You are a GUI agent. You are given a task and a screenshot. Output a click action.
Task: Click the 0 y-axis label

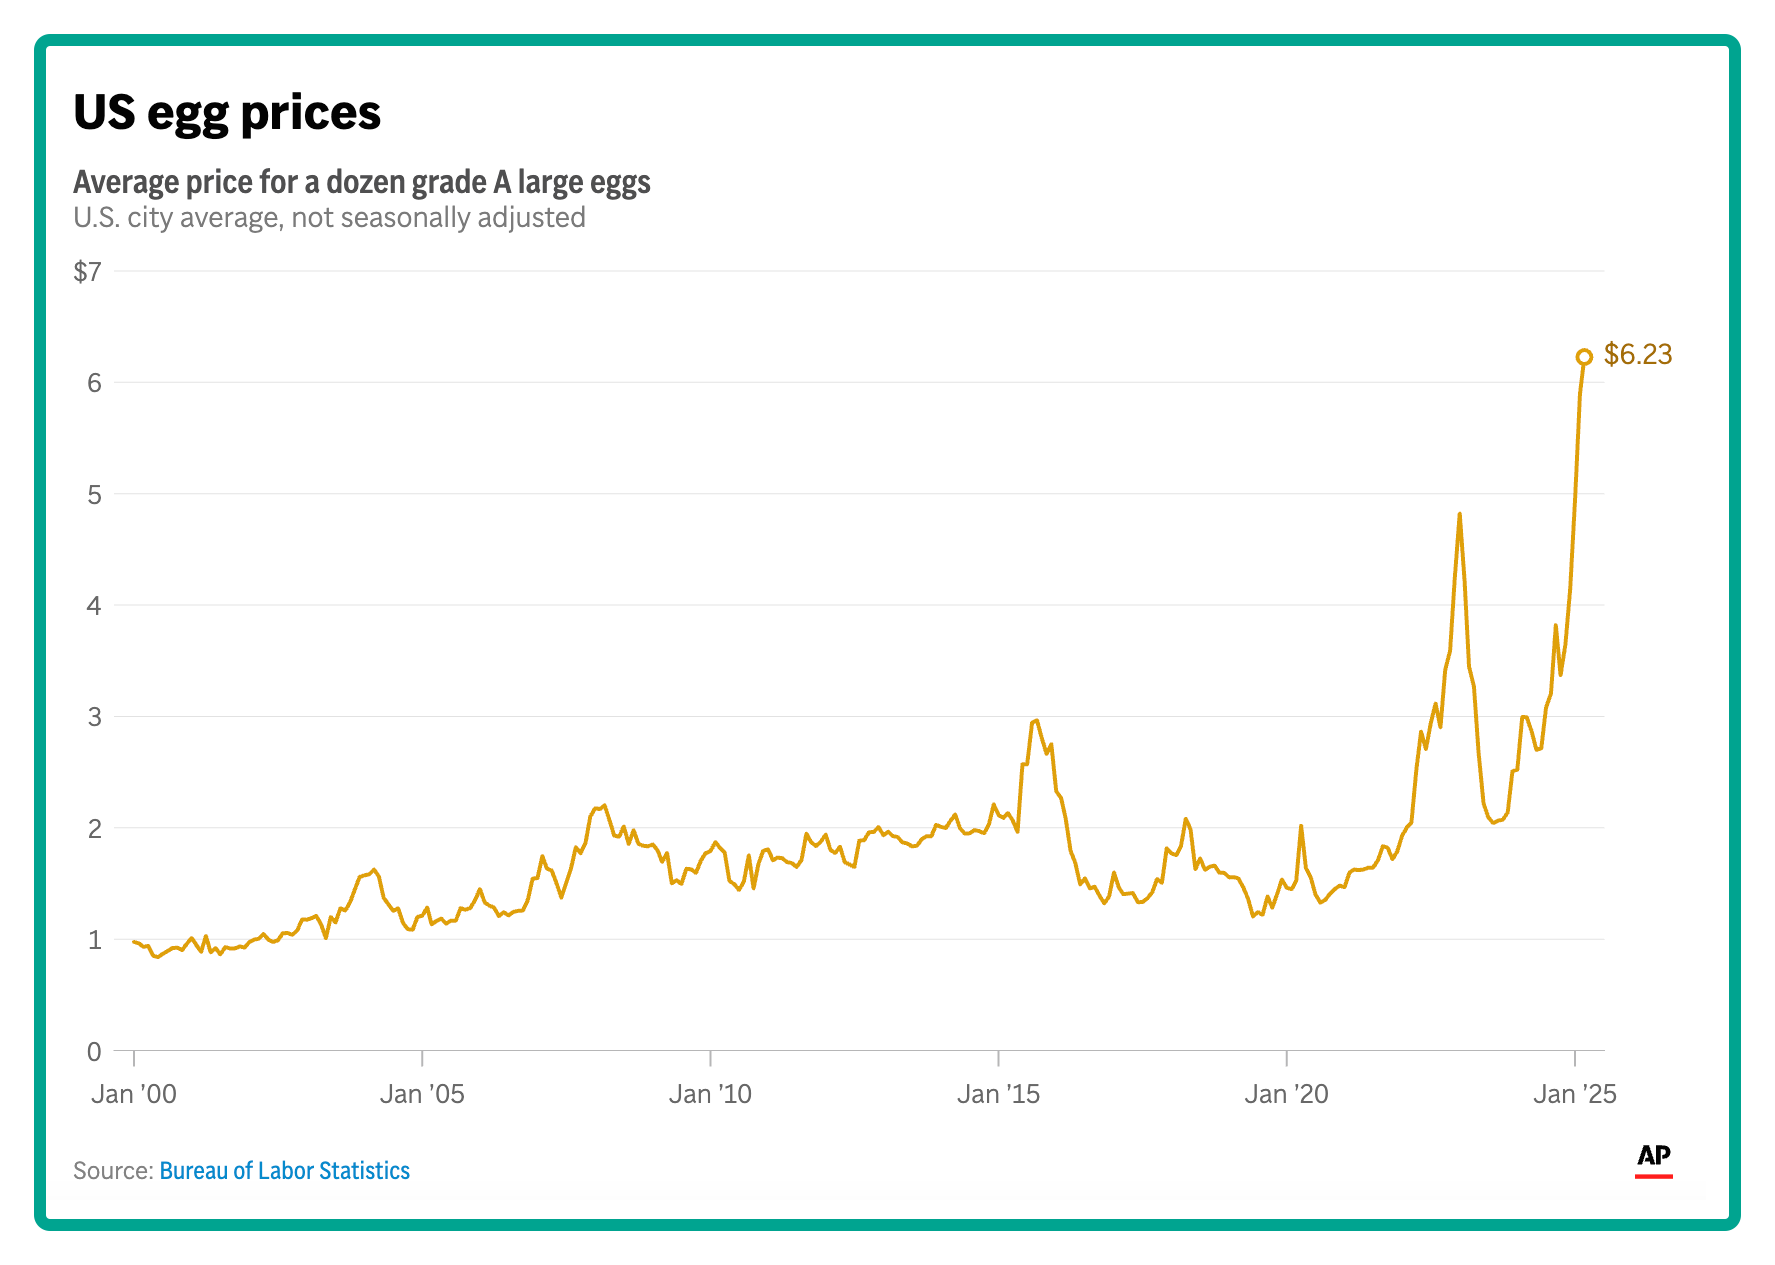pos(94,1051)
